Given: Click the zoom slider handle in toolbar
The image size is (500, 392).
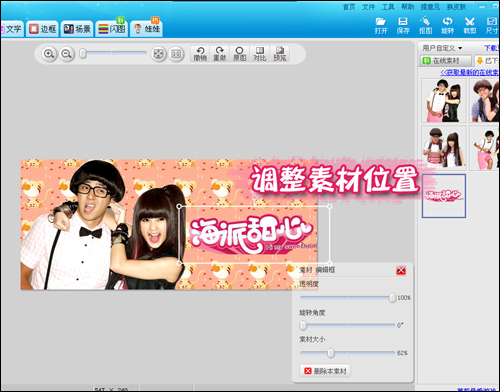Looking at the screenshot, I should tap(83, 54).
